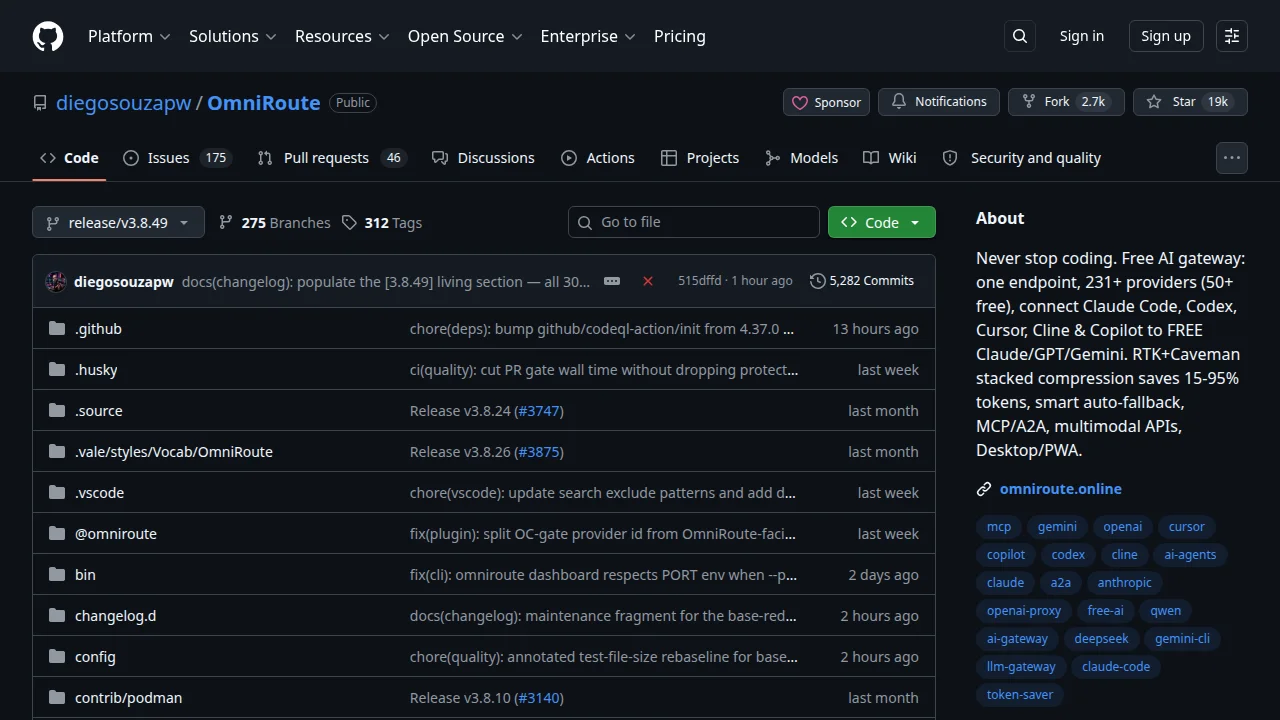The height and width of the screenshot is (720, 1280).
Task: Open the Models tab
Action: (x=801, y=158)
